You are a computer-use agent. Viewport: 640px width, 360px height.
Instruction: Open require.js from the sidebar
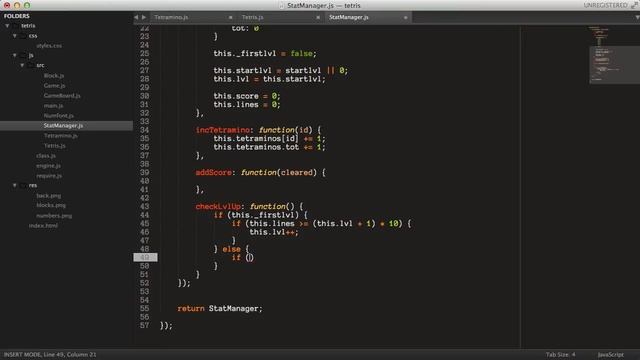point(49,176)
